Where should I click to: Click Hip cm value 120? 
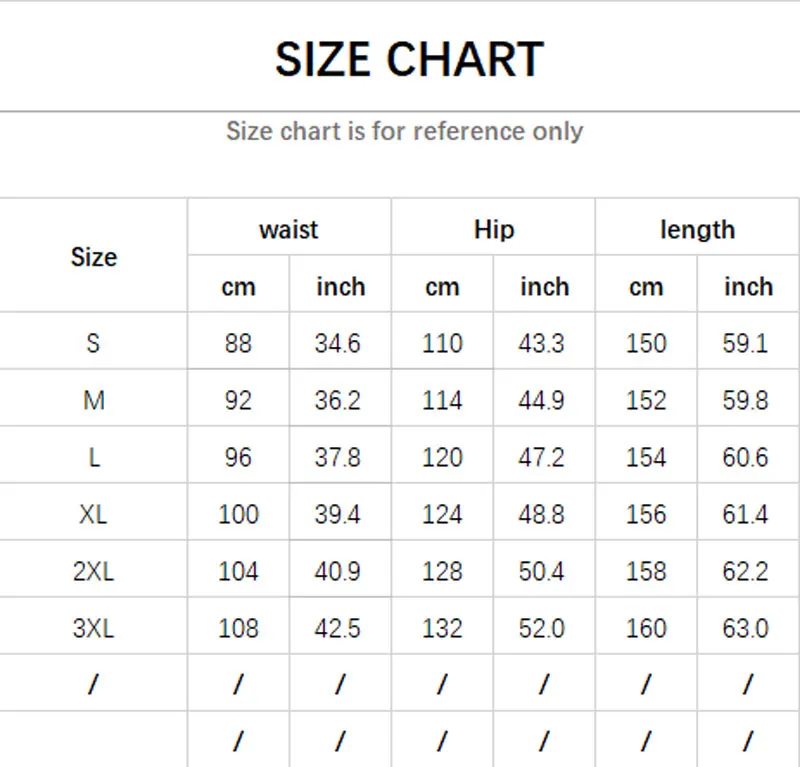(x=442, y=457)
